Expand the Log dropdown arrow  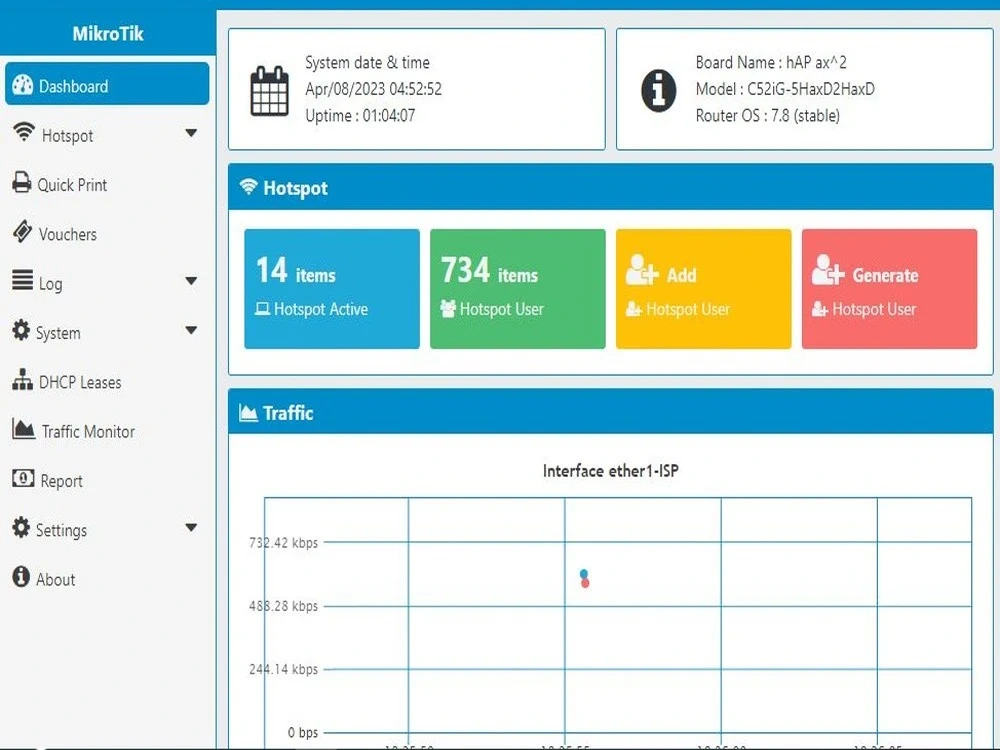(191, 281)
